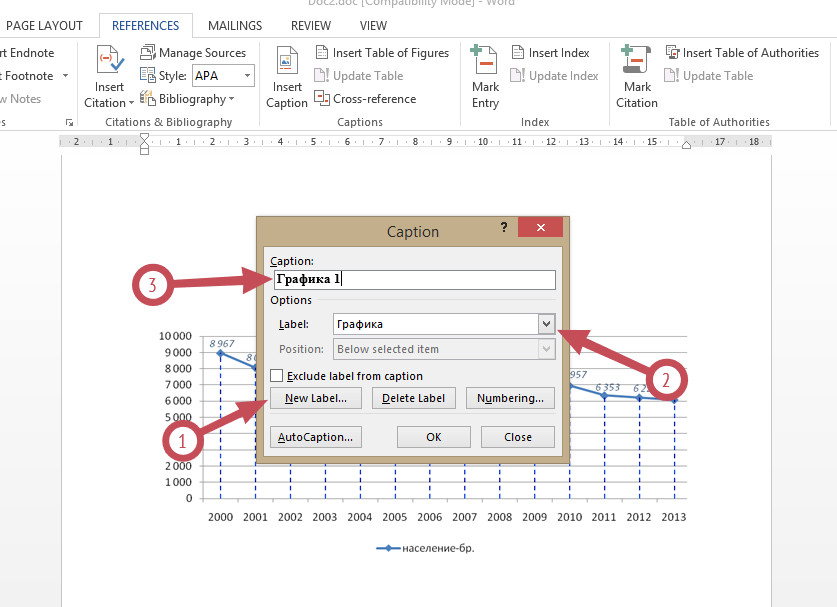The image size is (837, 607).
Task: Open the View tab
Action: click(373, 26)
